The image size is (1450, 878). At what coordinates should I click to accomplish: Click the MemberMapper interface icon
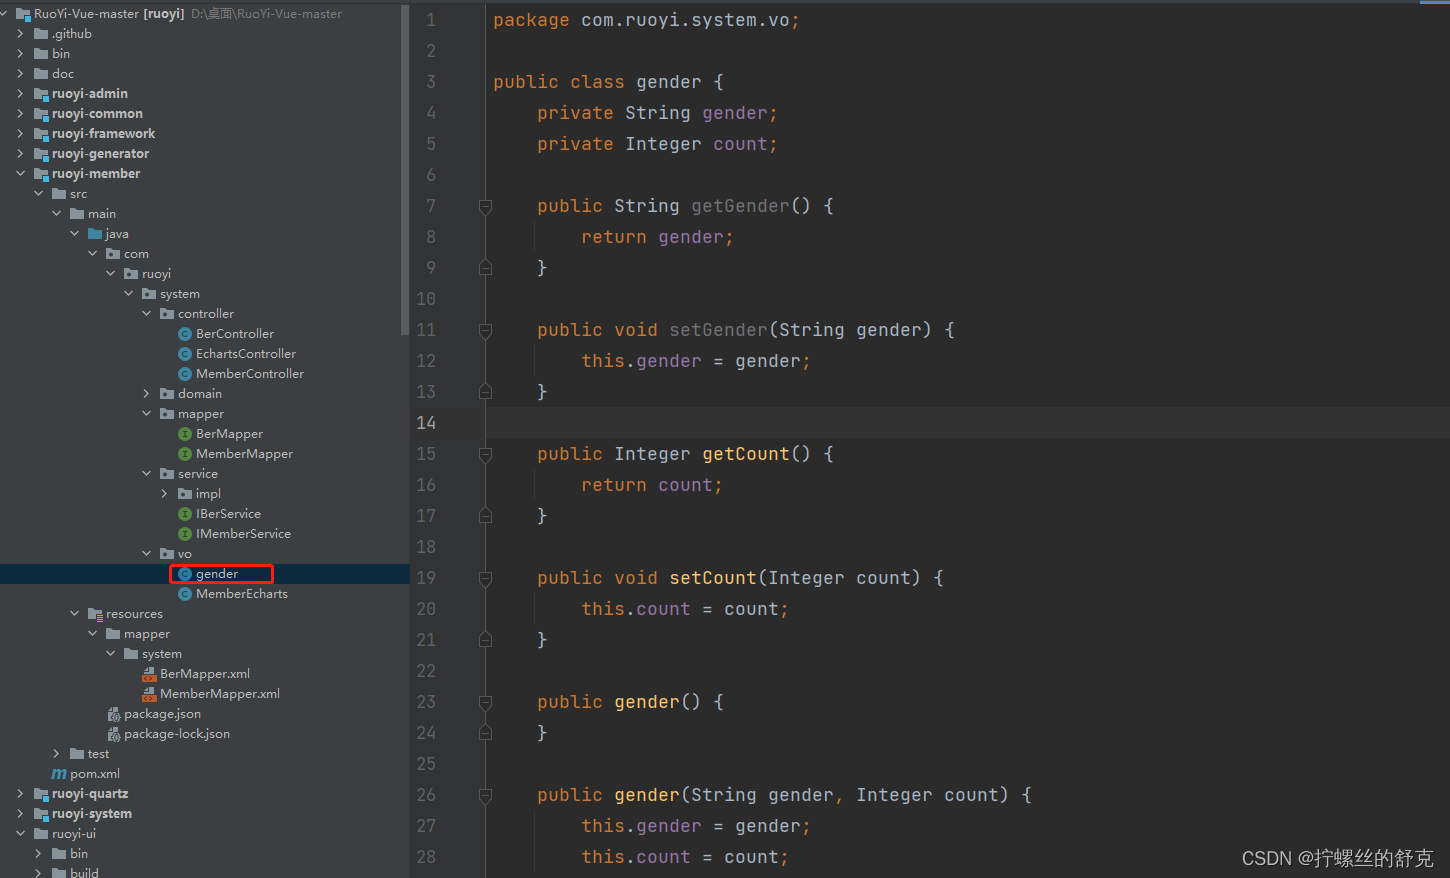(x=185, y=454)
